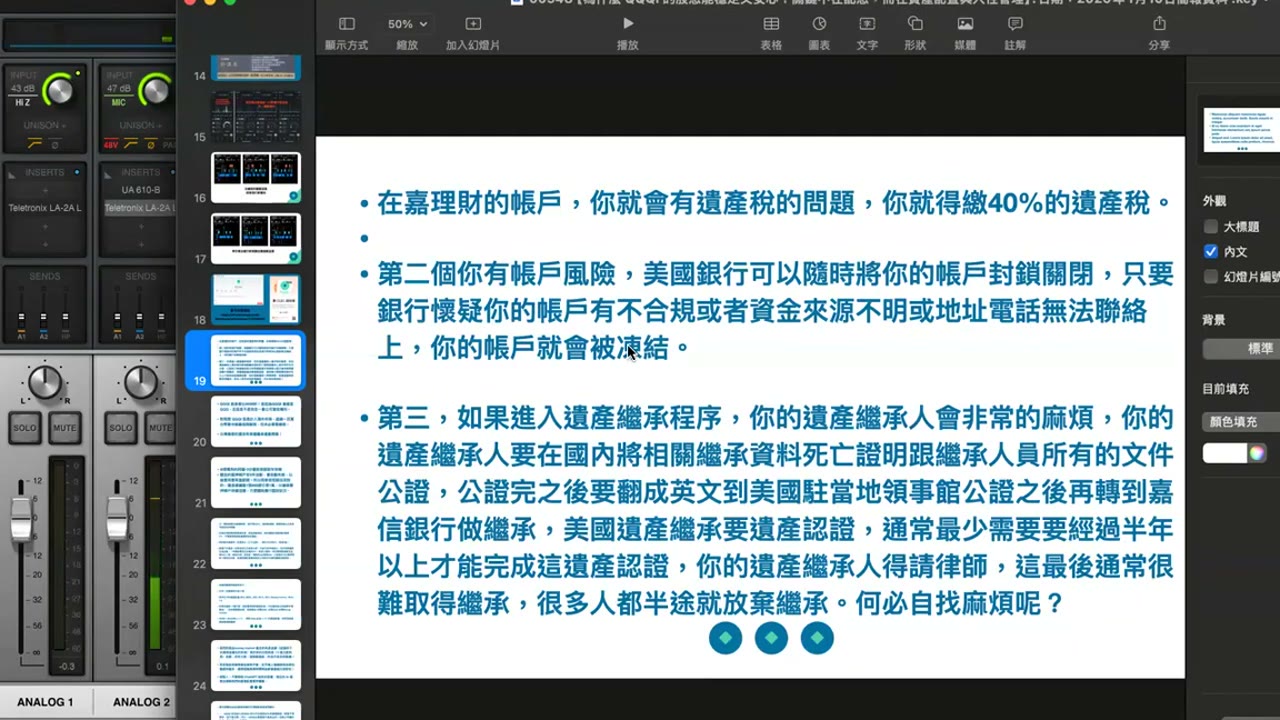This screenshot has width=1280, height=720.
Task: Open the 顯示方式 view options menu
Action: (346, 24)
